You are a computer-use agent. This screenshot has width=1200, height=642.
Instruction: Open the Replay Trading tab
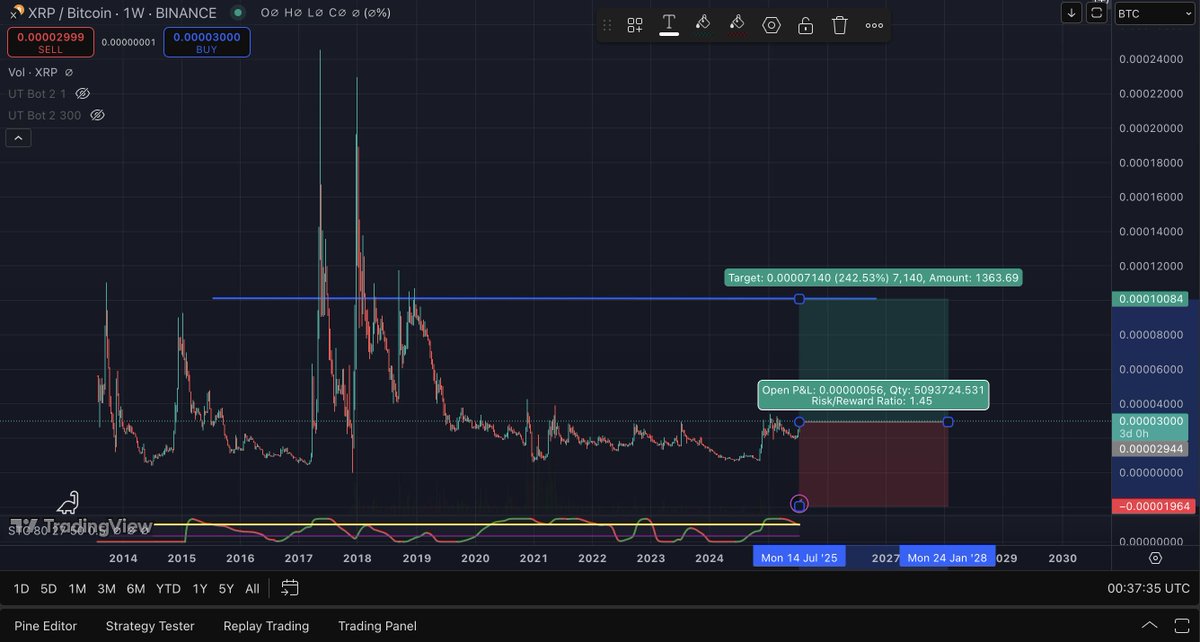point(266,626)
